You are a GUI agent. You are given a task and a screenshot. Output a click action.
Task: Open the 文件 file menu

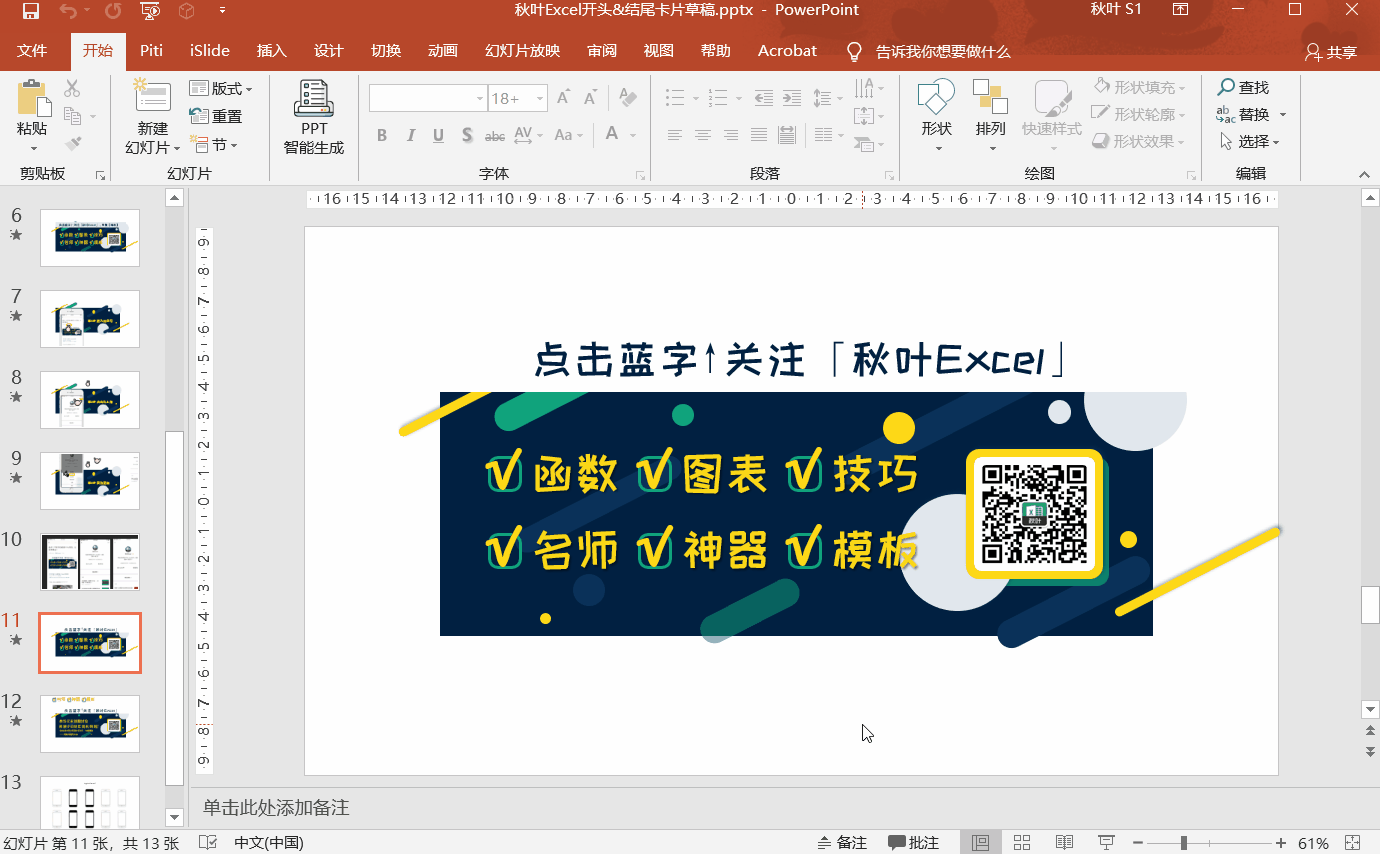[32, 51]
